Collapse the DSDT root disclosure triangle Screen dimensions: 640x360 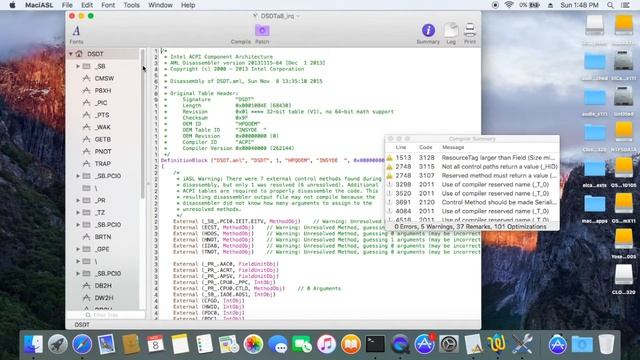coord(71,54)
